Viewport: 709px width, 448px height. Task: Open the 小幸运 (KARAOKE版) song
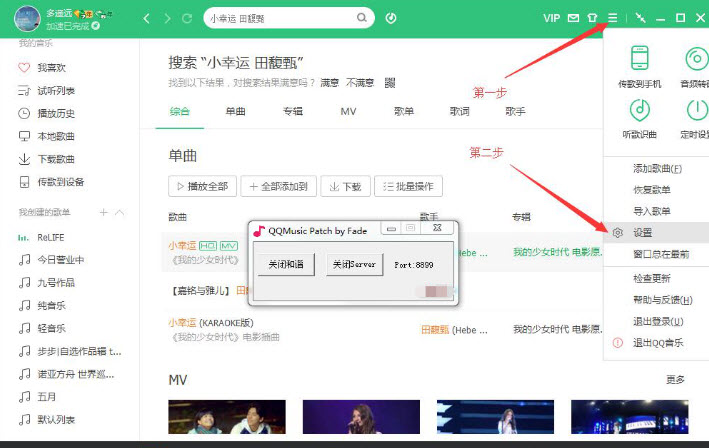(211, 323)
